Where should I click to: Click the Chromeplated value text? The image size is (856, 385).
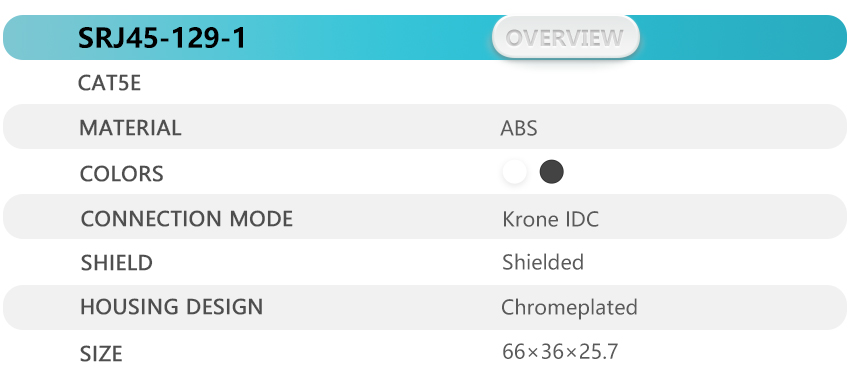pos(569,307)
